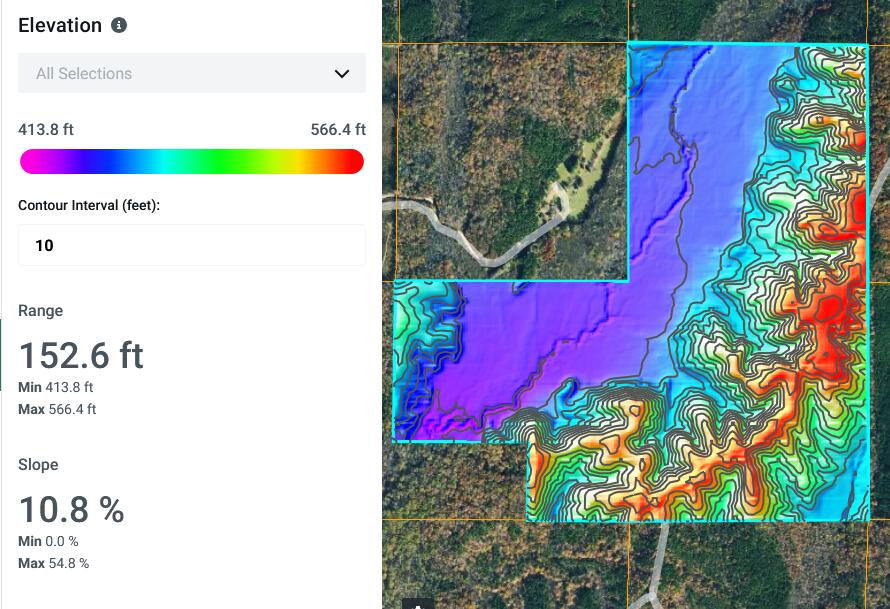Image resolution: width=890 pixels, height=609 pixels.
Task: Click the 10.8 % slope value
Action: click(72, 509)
